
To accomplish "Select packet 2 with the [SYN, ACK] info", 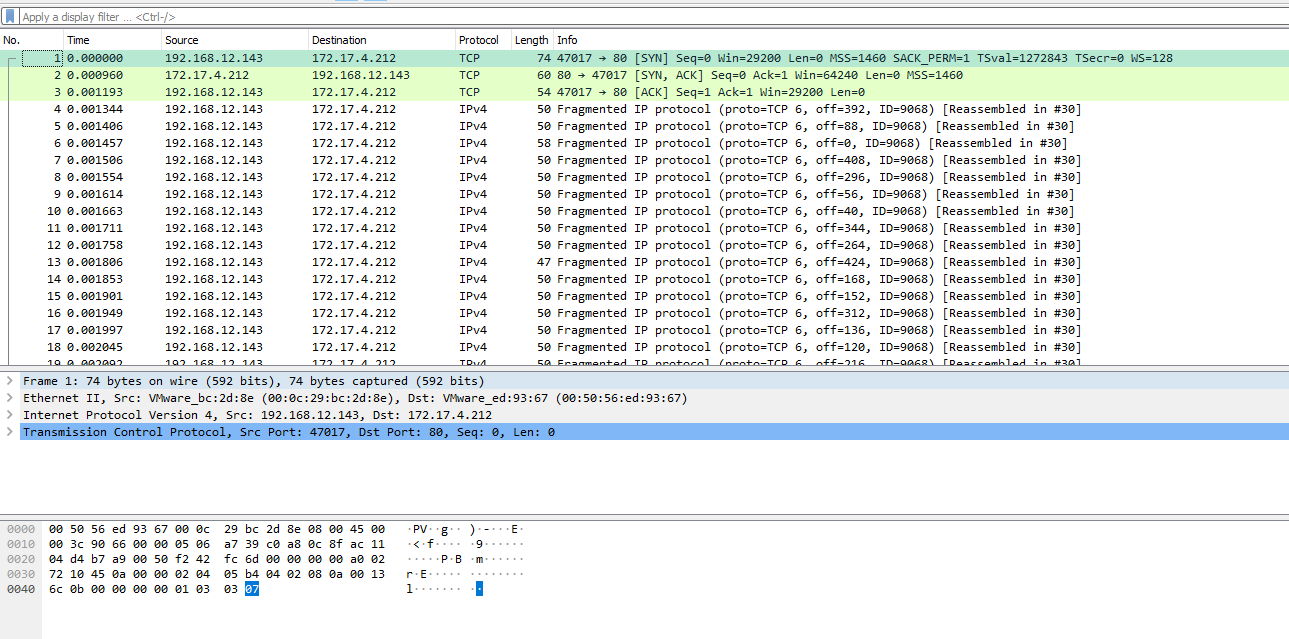I will pyautogui.click(x=644, y=75).
